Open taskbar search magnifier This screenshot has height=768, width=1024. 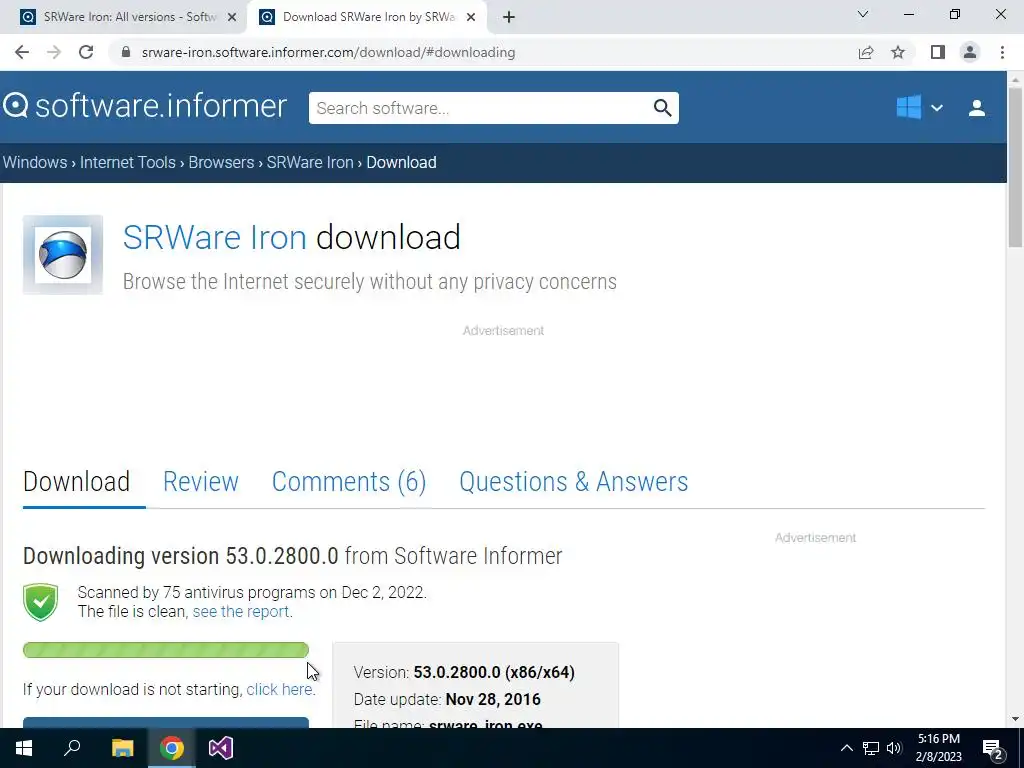(72, 748)
